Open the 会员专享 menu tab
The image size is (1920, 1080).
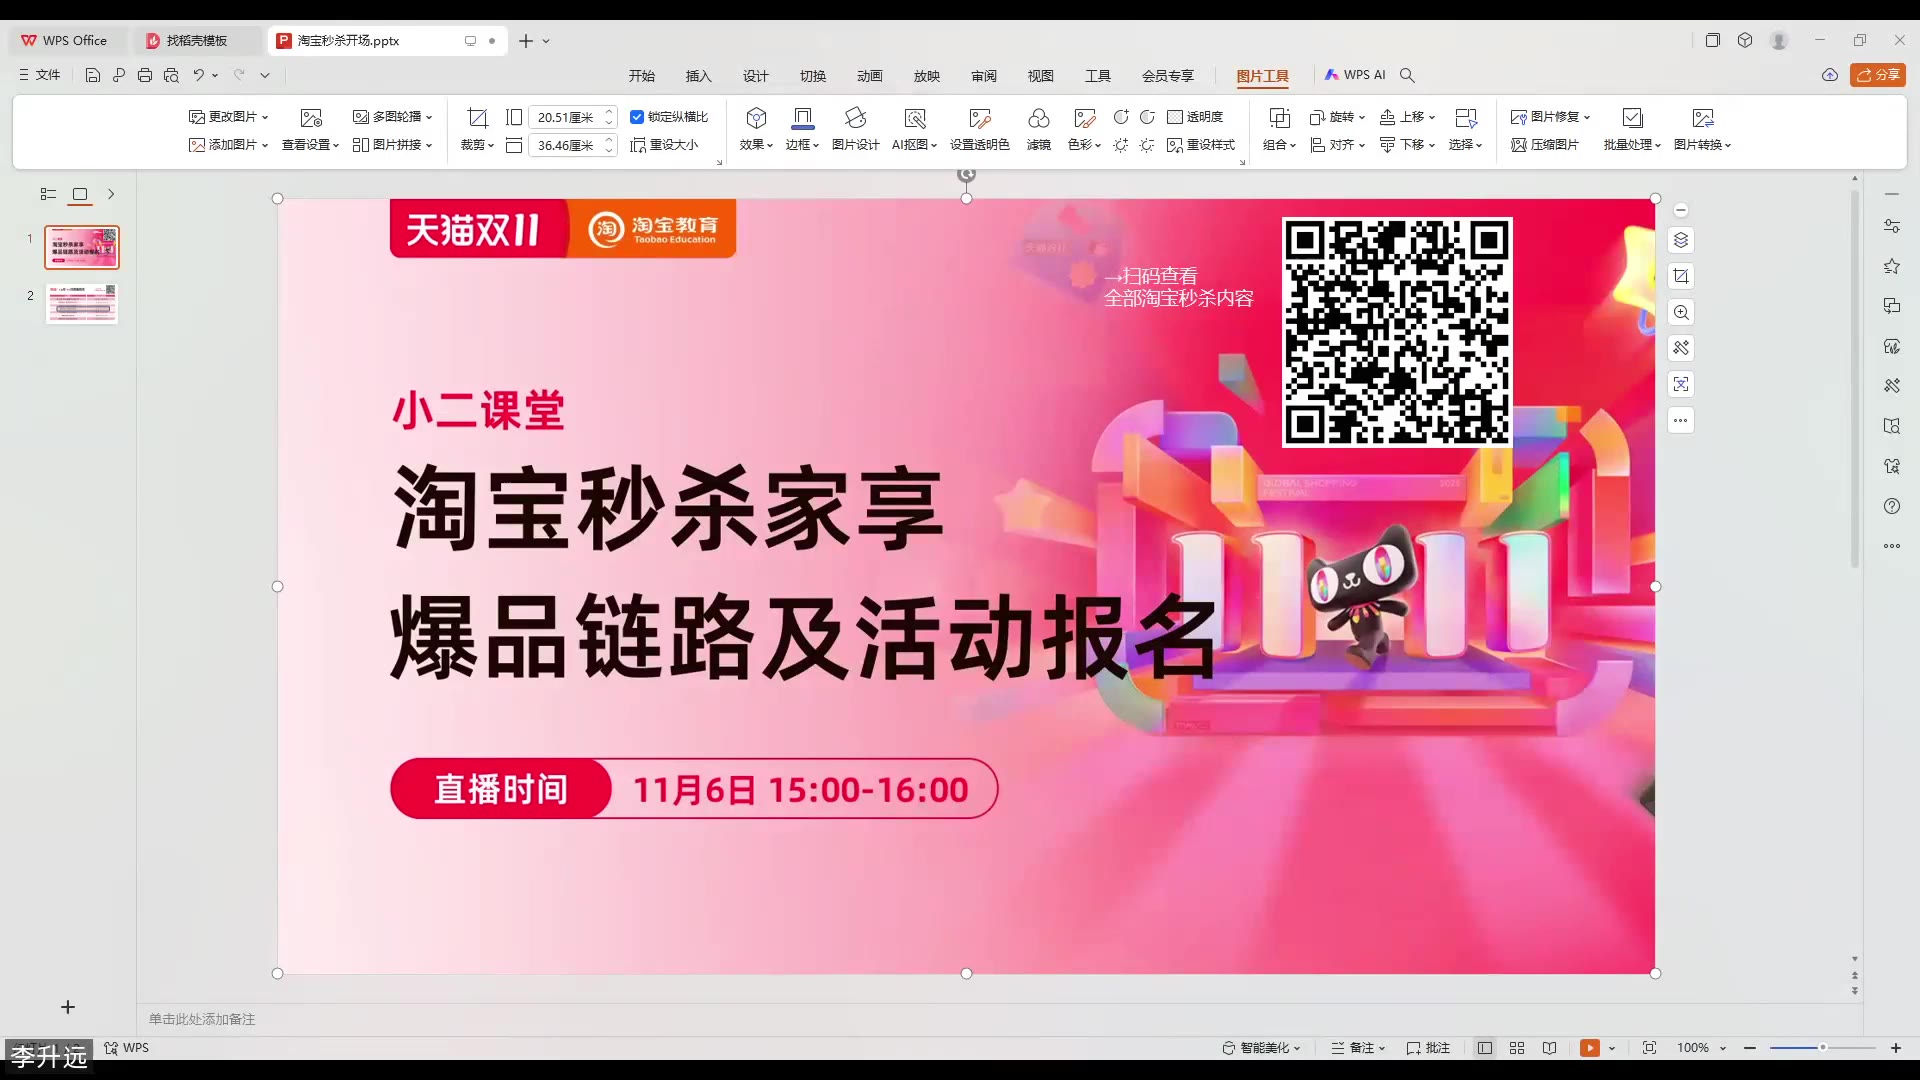coord(1168,75)
